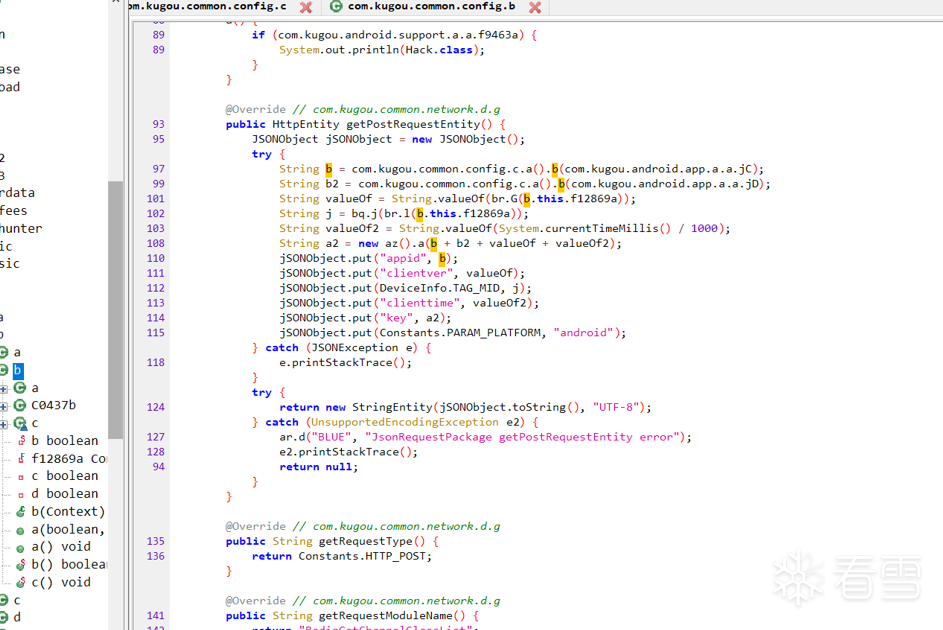Click the "key" string literal
Screen dimensions: 943x630
(x=396, y=318)
